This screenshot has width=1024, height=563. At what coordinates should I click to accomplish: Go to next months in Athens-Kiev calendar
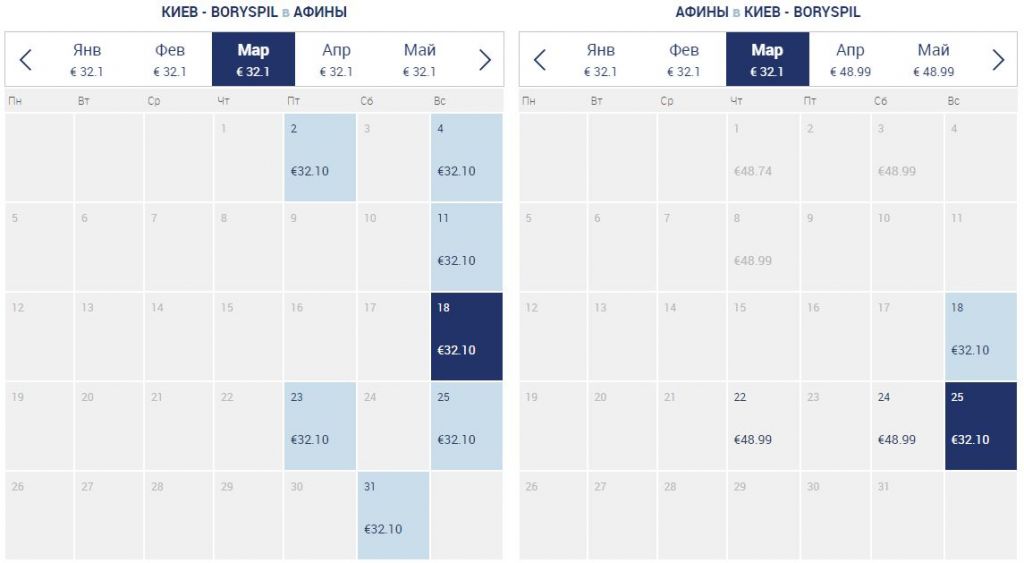[998, 60]
